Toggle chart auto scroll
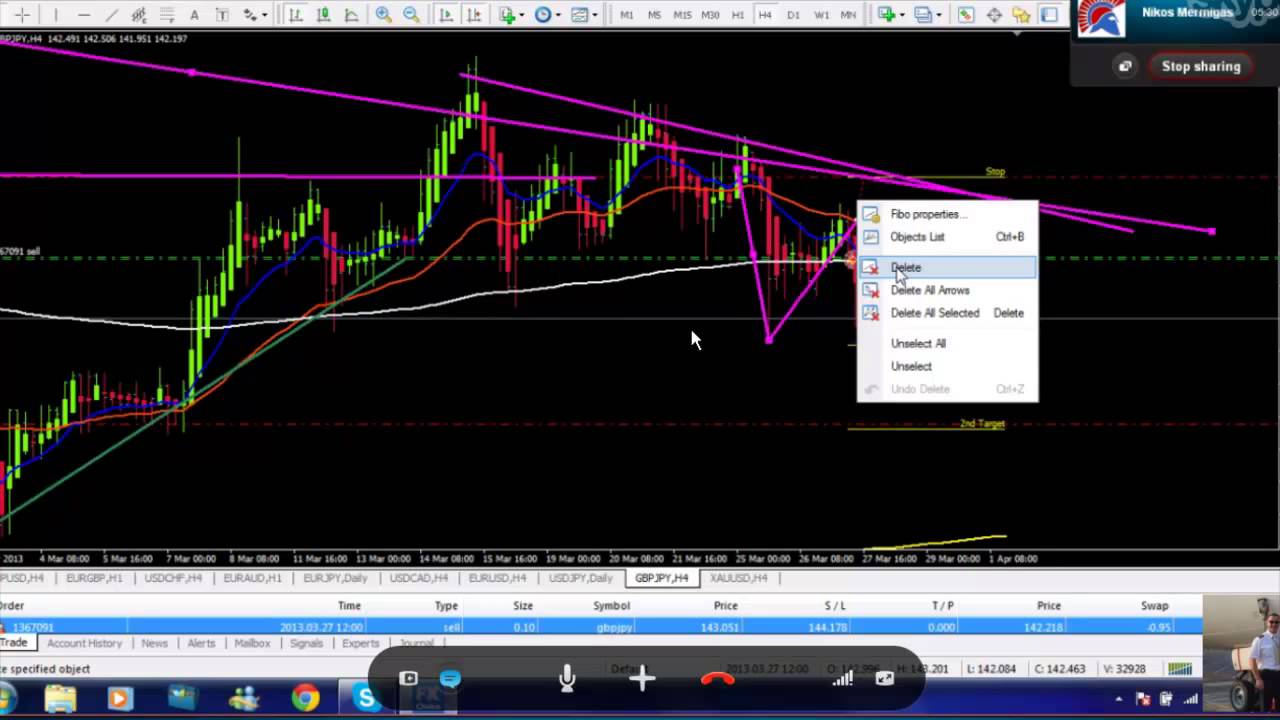Screen dimensions: 1280x720 [x=446, y=15]
